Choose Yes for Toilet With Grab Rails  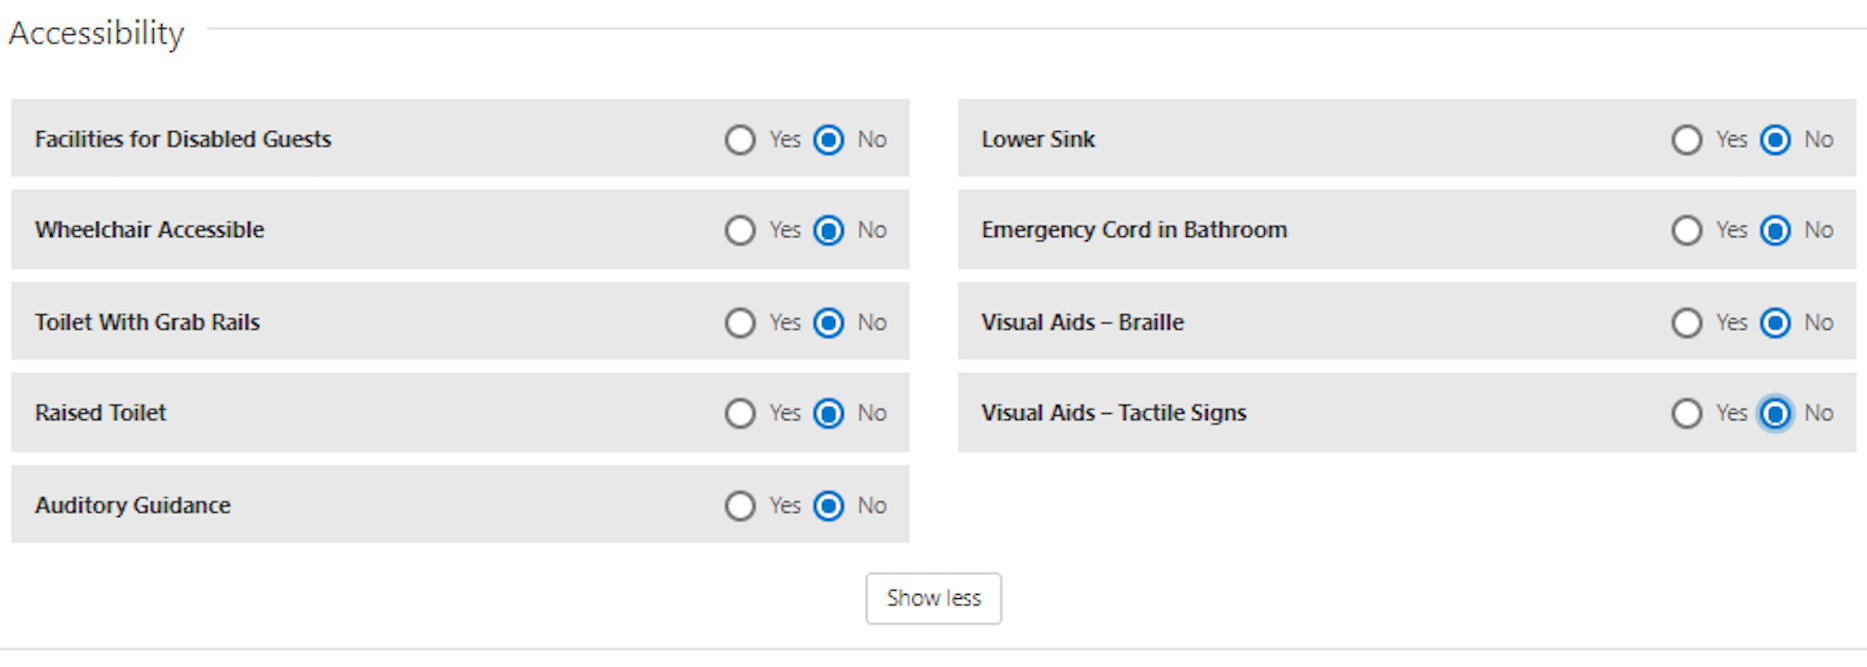tap(740, 323)
